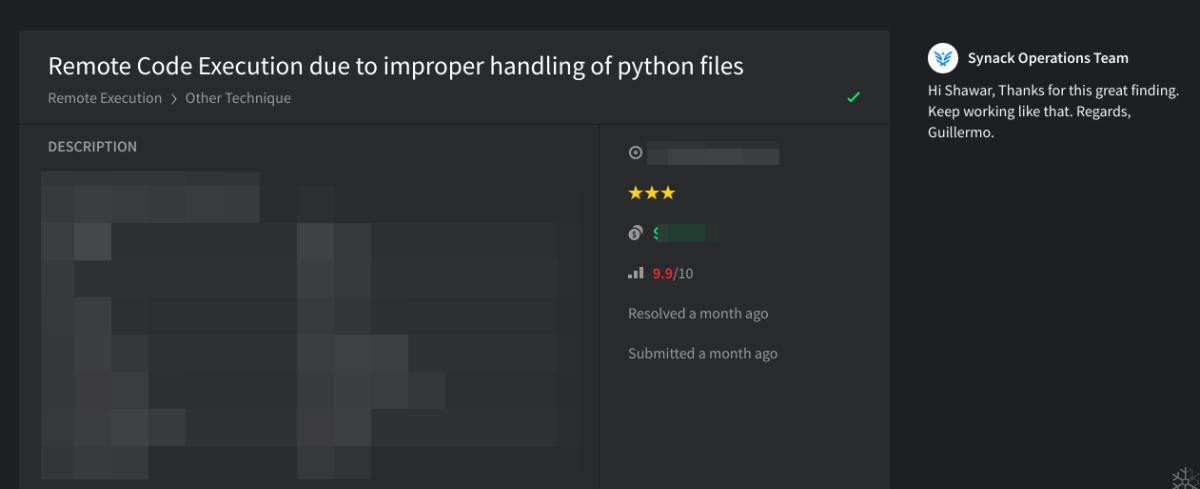The image size is (1200, 489).
Task: Click the coin payout icon
Action: [x=635, y=233]
